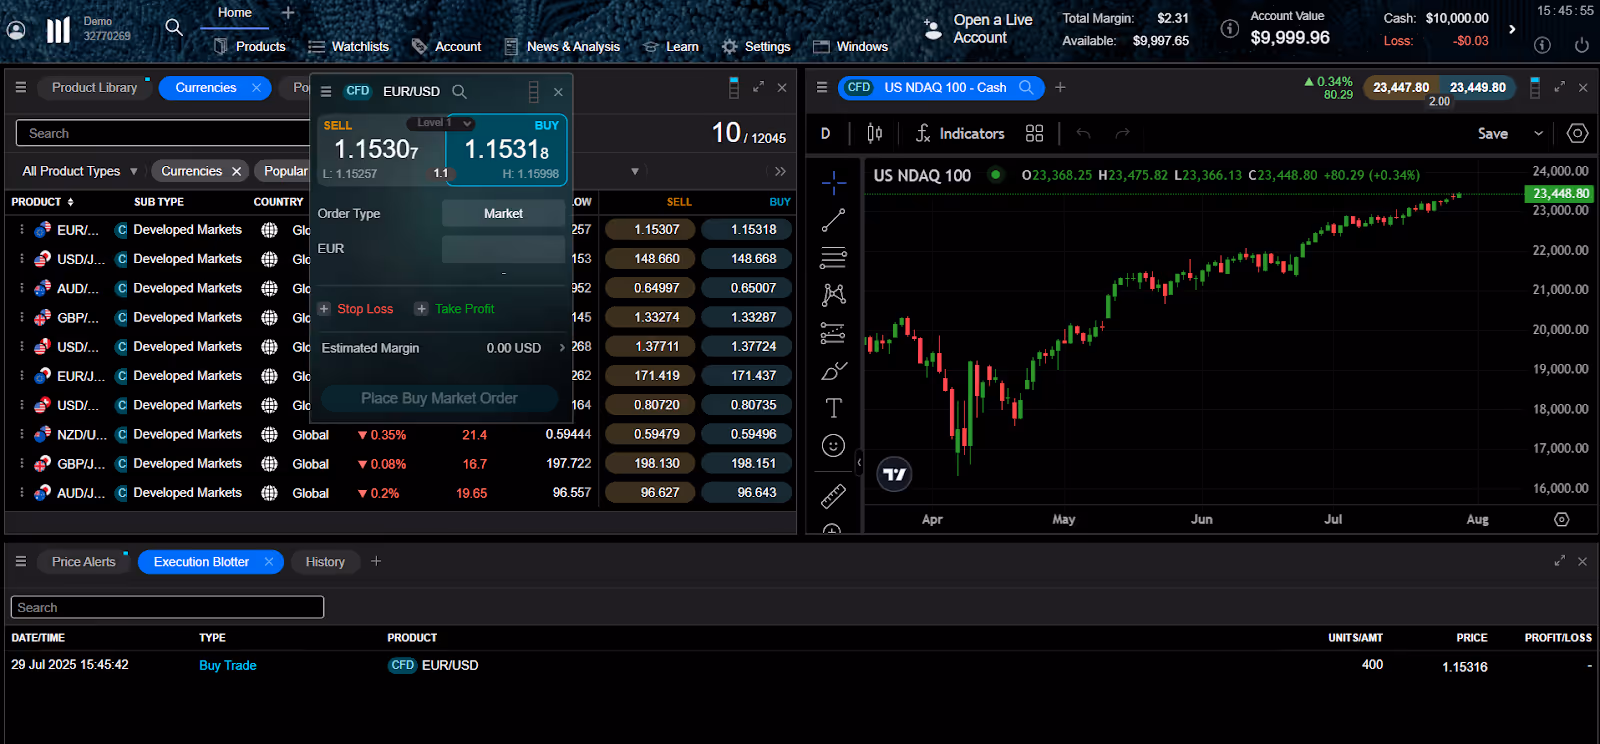Open the Products menu
Screen dimensions: 1600x744
point(250,46)
